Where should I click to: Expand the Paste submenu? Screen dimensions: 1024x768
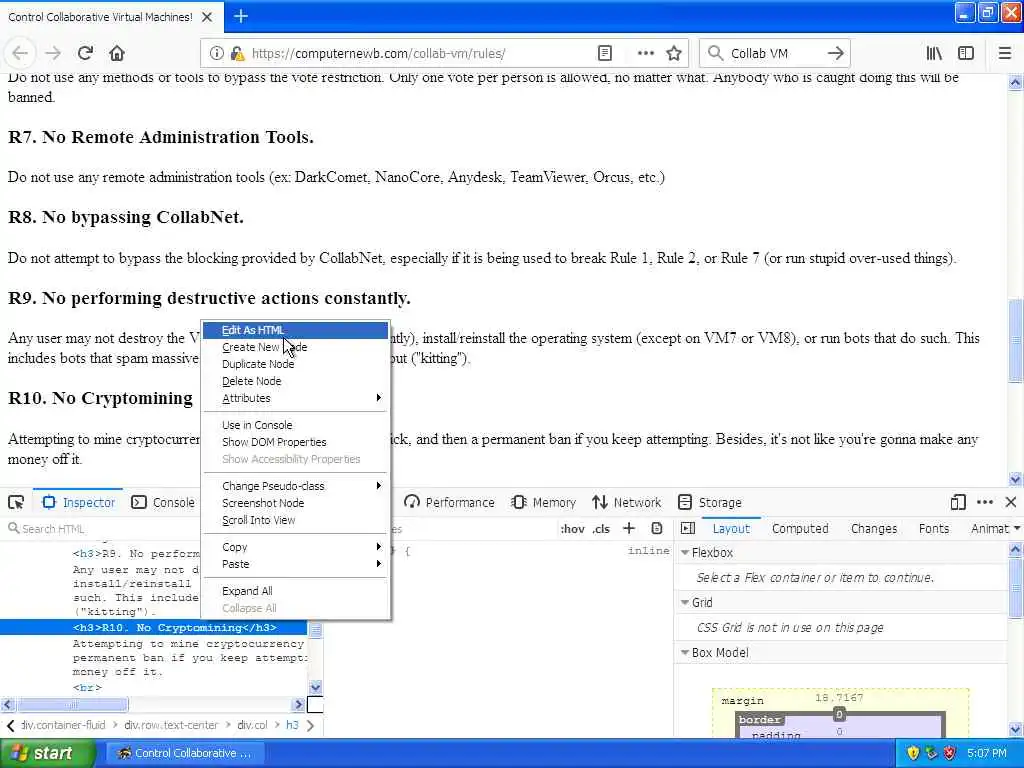coord(295,564)
